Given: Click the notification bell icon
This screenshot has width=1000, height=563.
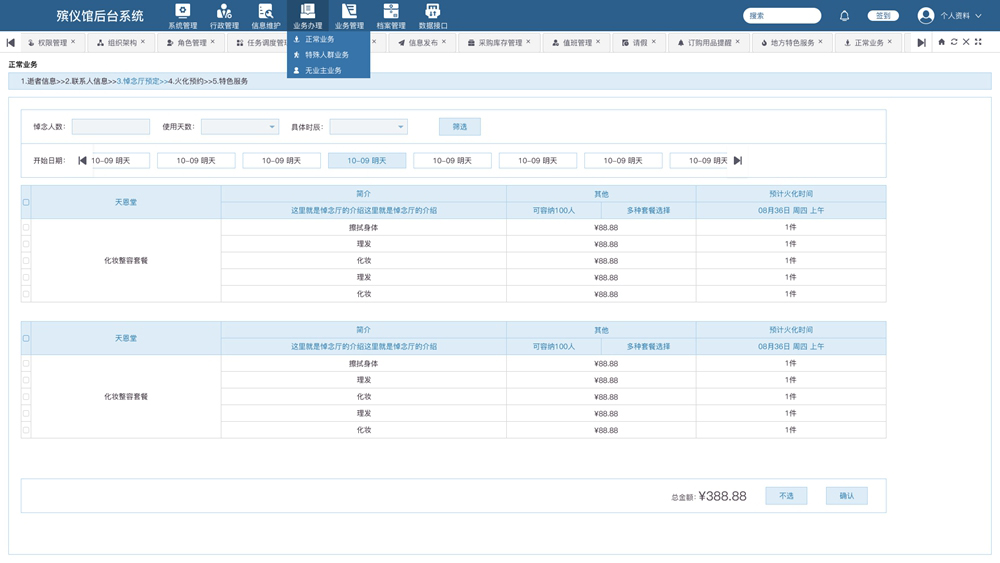Looking at the screenshot, I should click(844, 16).
